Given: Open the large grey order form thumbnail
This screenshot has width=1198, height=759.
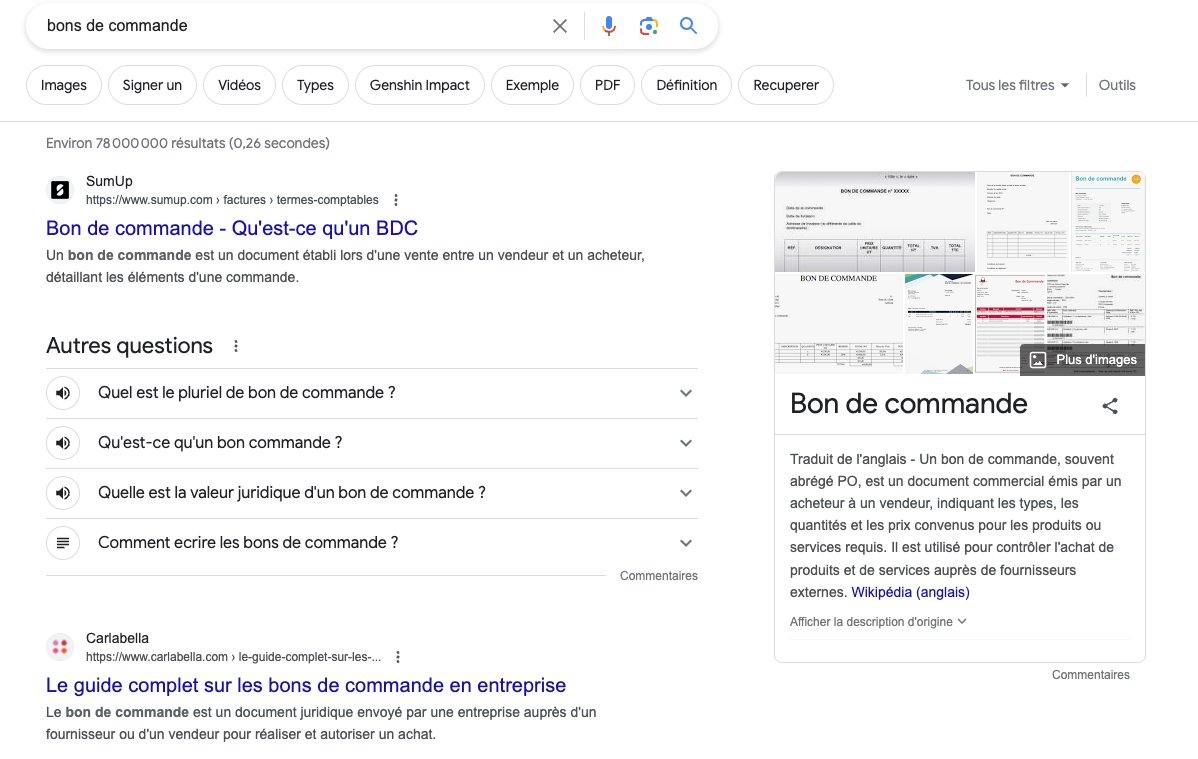Looking at the screenshot, I should tap(874, 222).
